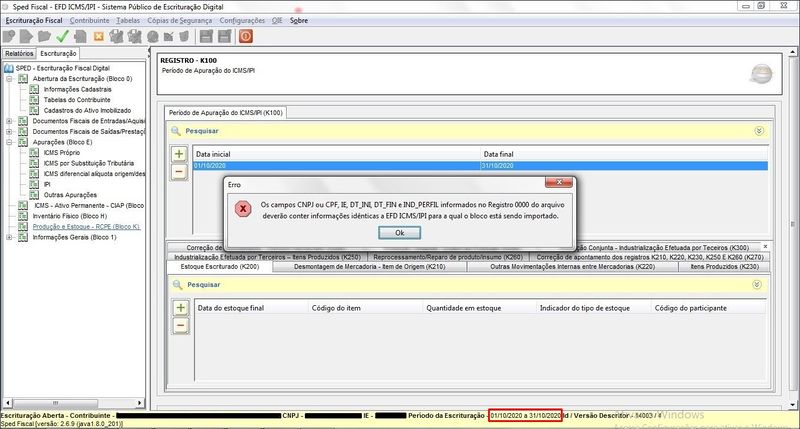Click the gray trash bin toolbar icon
Screen dimensions: 800x429
[184, 36]
